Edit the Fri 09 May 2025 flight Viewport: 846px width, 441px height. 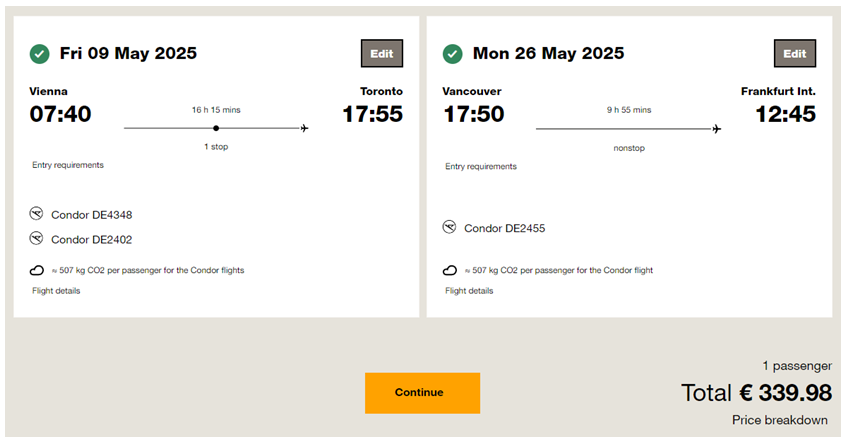(x=382, y=53)
